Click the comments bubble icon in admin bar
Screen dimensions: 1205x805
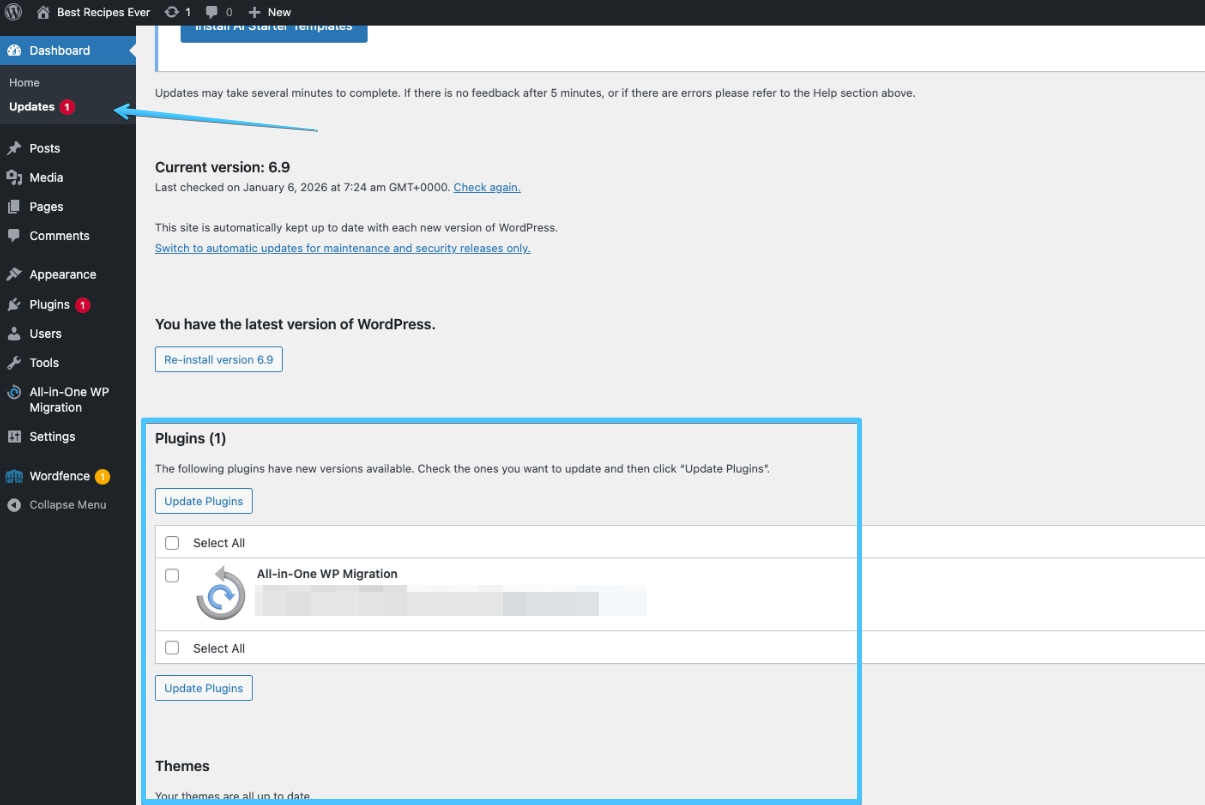point(212,12)
